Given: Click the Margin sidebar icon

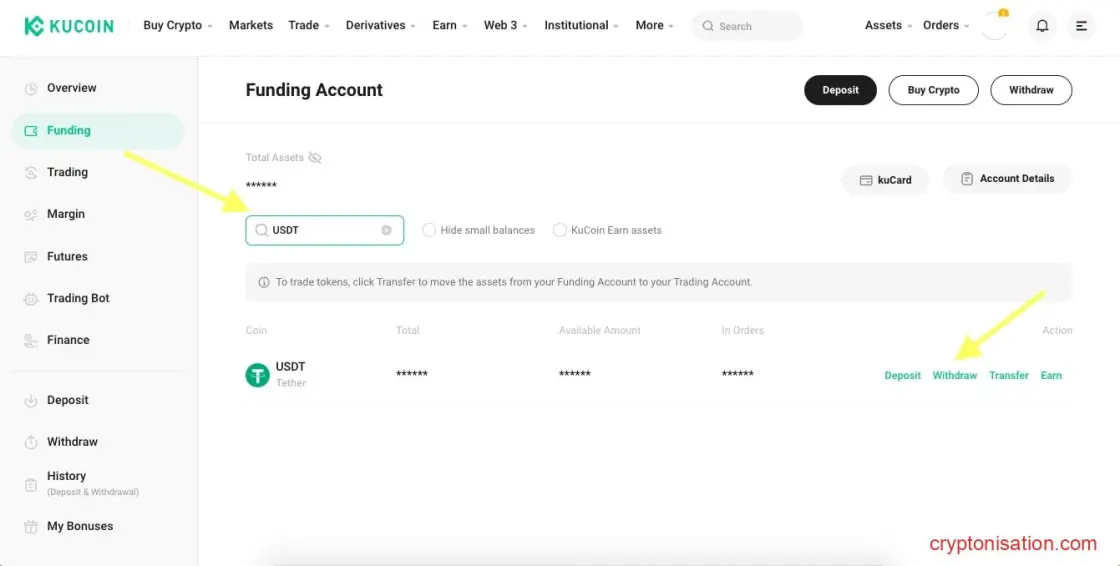Looking at the screenshot, I should [31, 214].
